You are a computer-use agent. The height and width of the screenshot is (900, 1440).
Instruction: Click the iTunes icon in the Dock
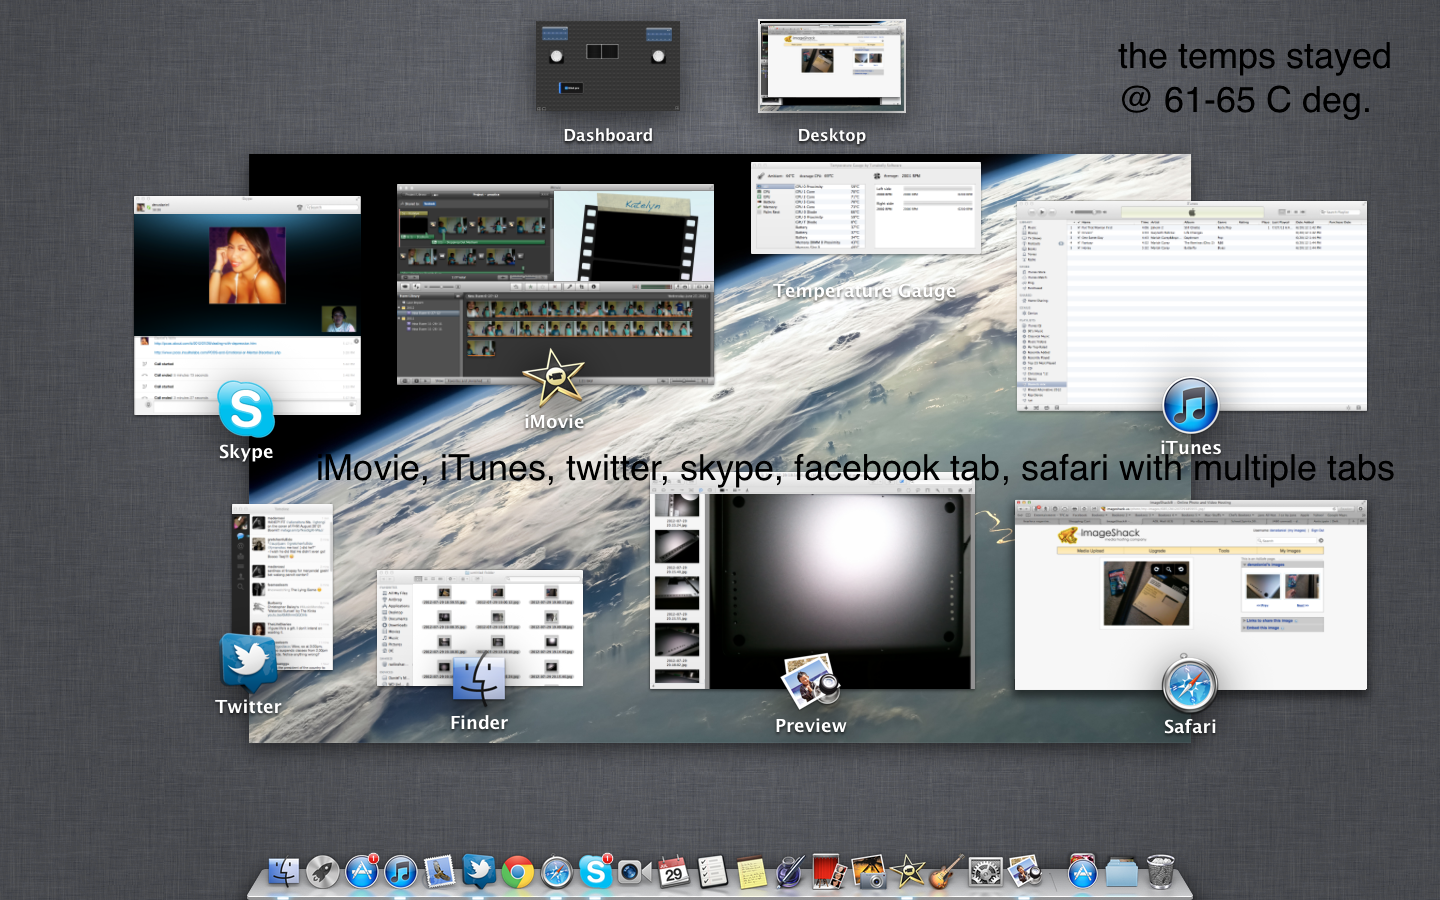click(x=401, y=872)
